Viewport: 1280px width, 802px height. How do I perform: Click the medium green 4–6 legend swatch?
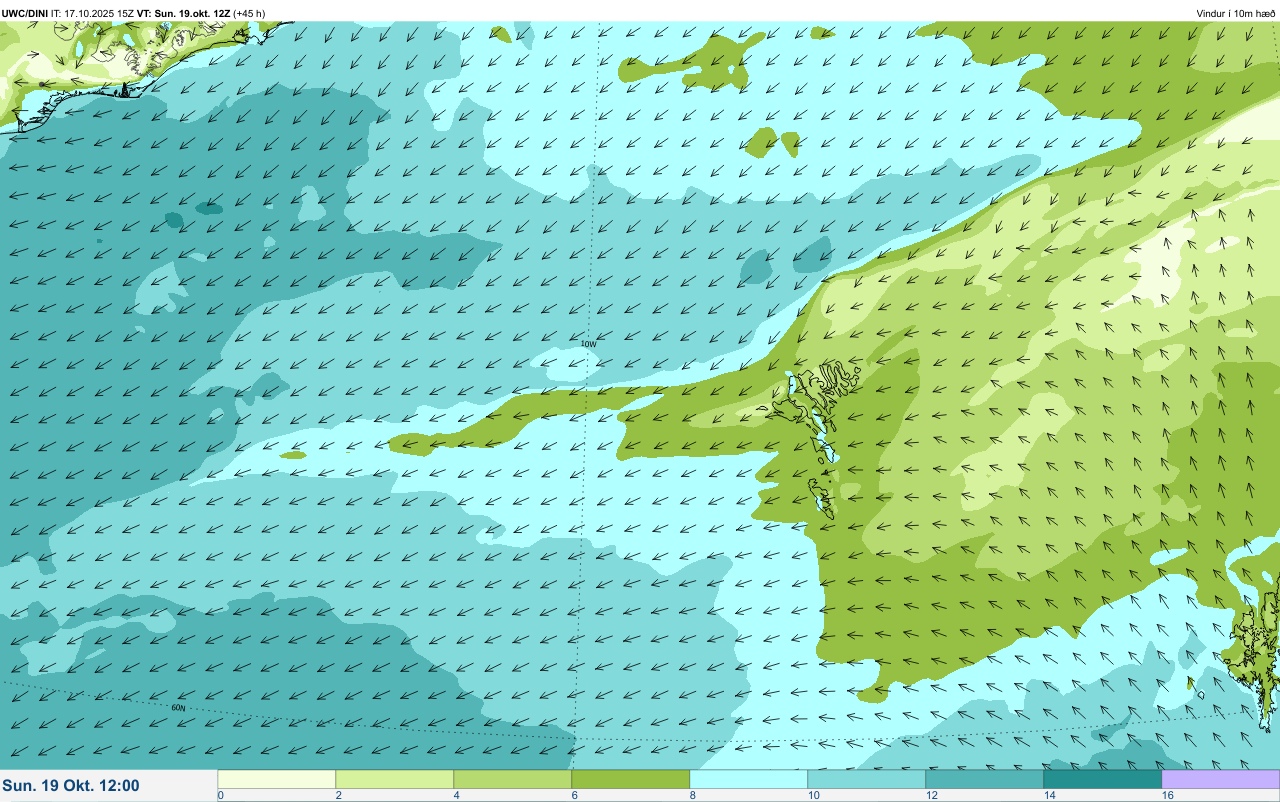[513, 779]
